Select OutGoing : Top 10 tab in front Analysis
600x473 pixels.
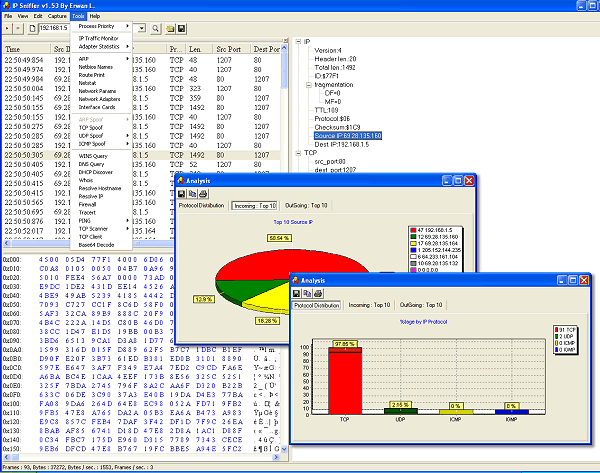[x=421, y=305]
